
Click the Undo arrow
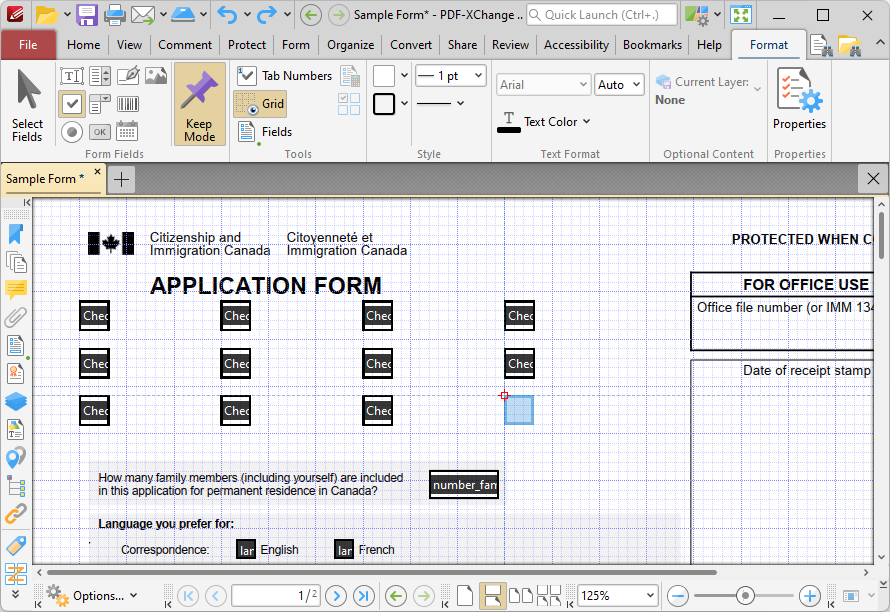pos(227,15)
